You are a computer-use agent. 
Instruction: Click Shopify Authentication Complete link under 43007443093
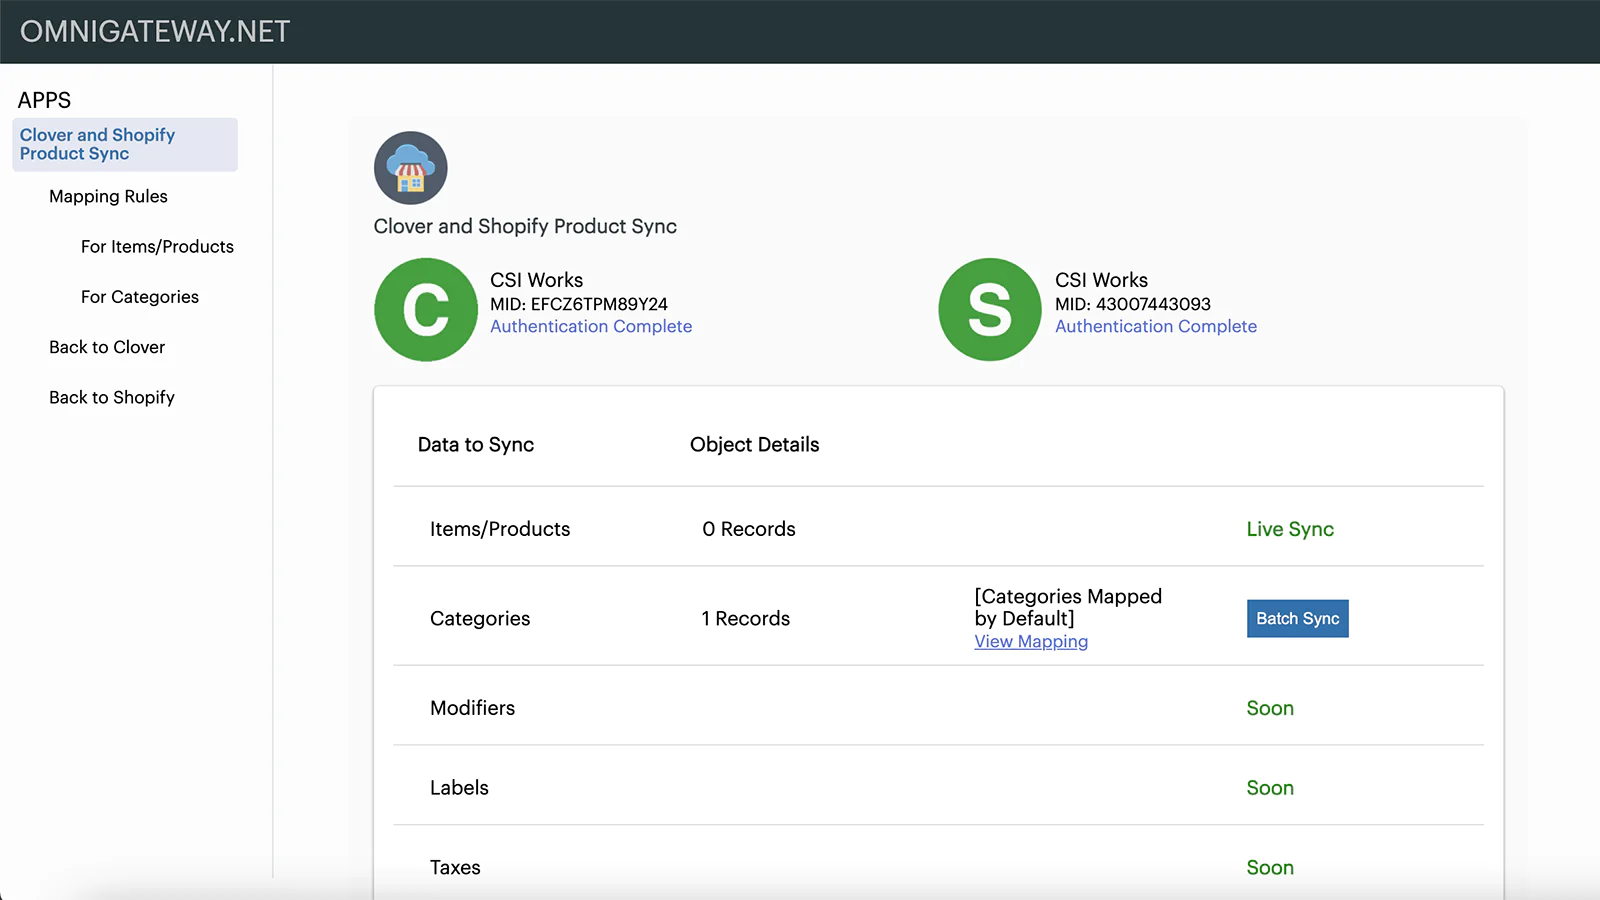[x=1156, y=326]
